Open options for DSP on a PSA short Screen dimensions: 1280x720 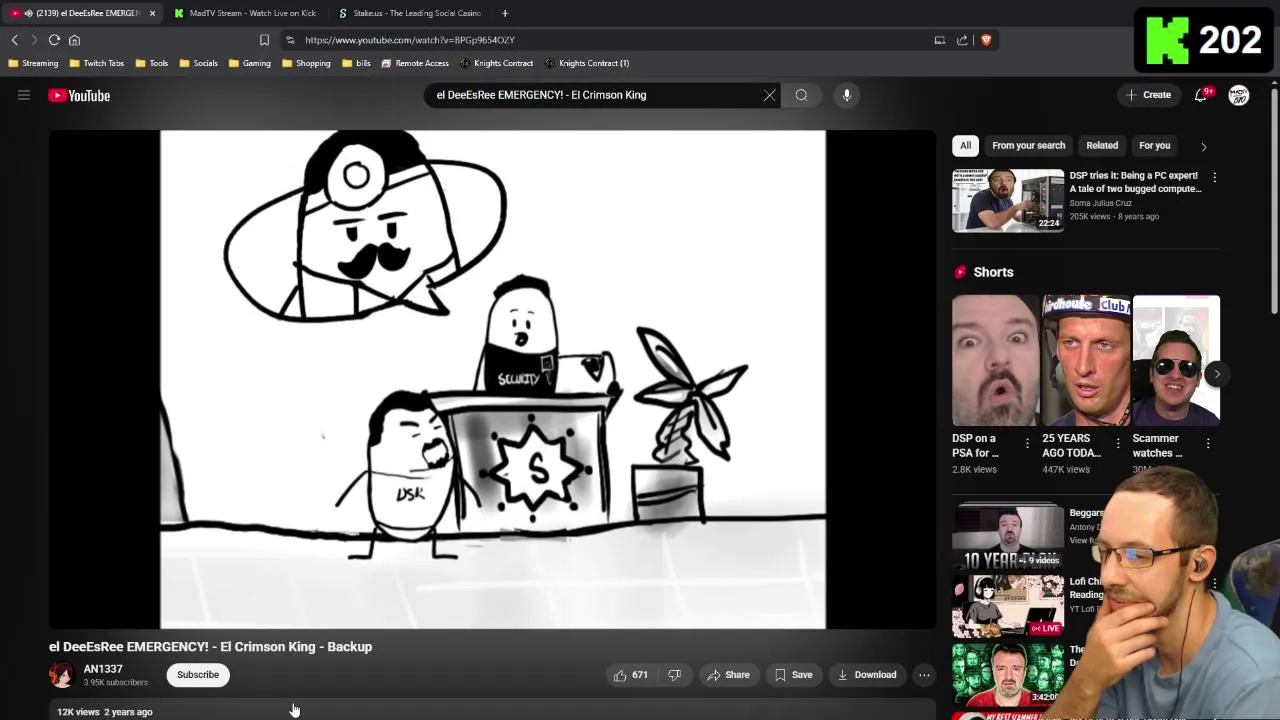pyautogui.click(x=1027, y=443)
